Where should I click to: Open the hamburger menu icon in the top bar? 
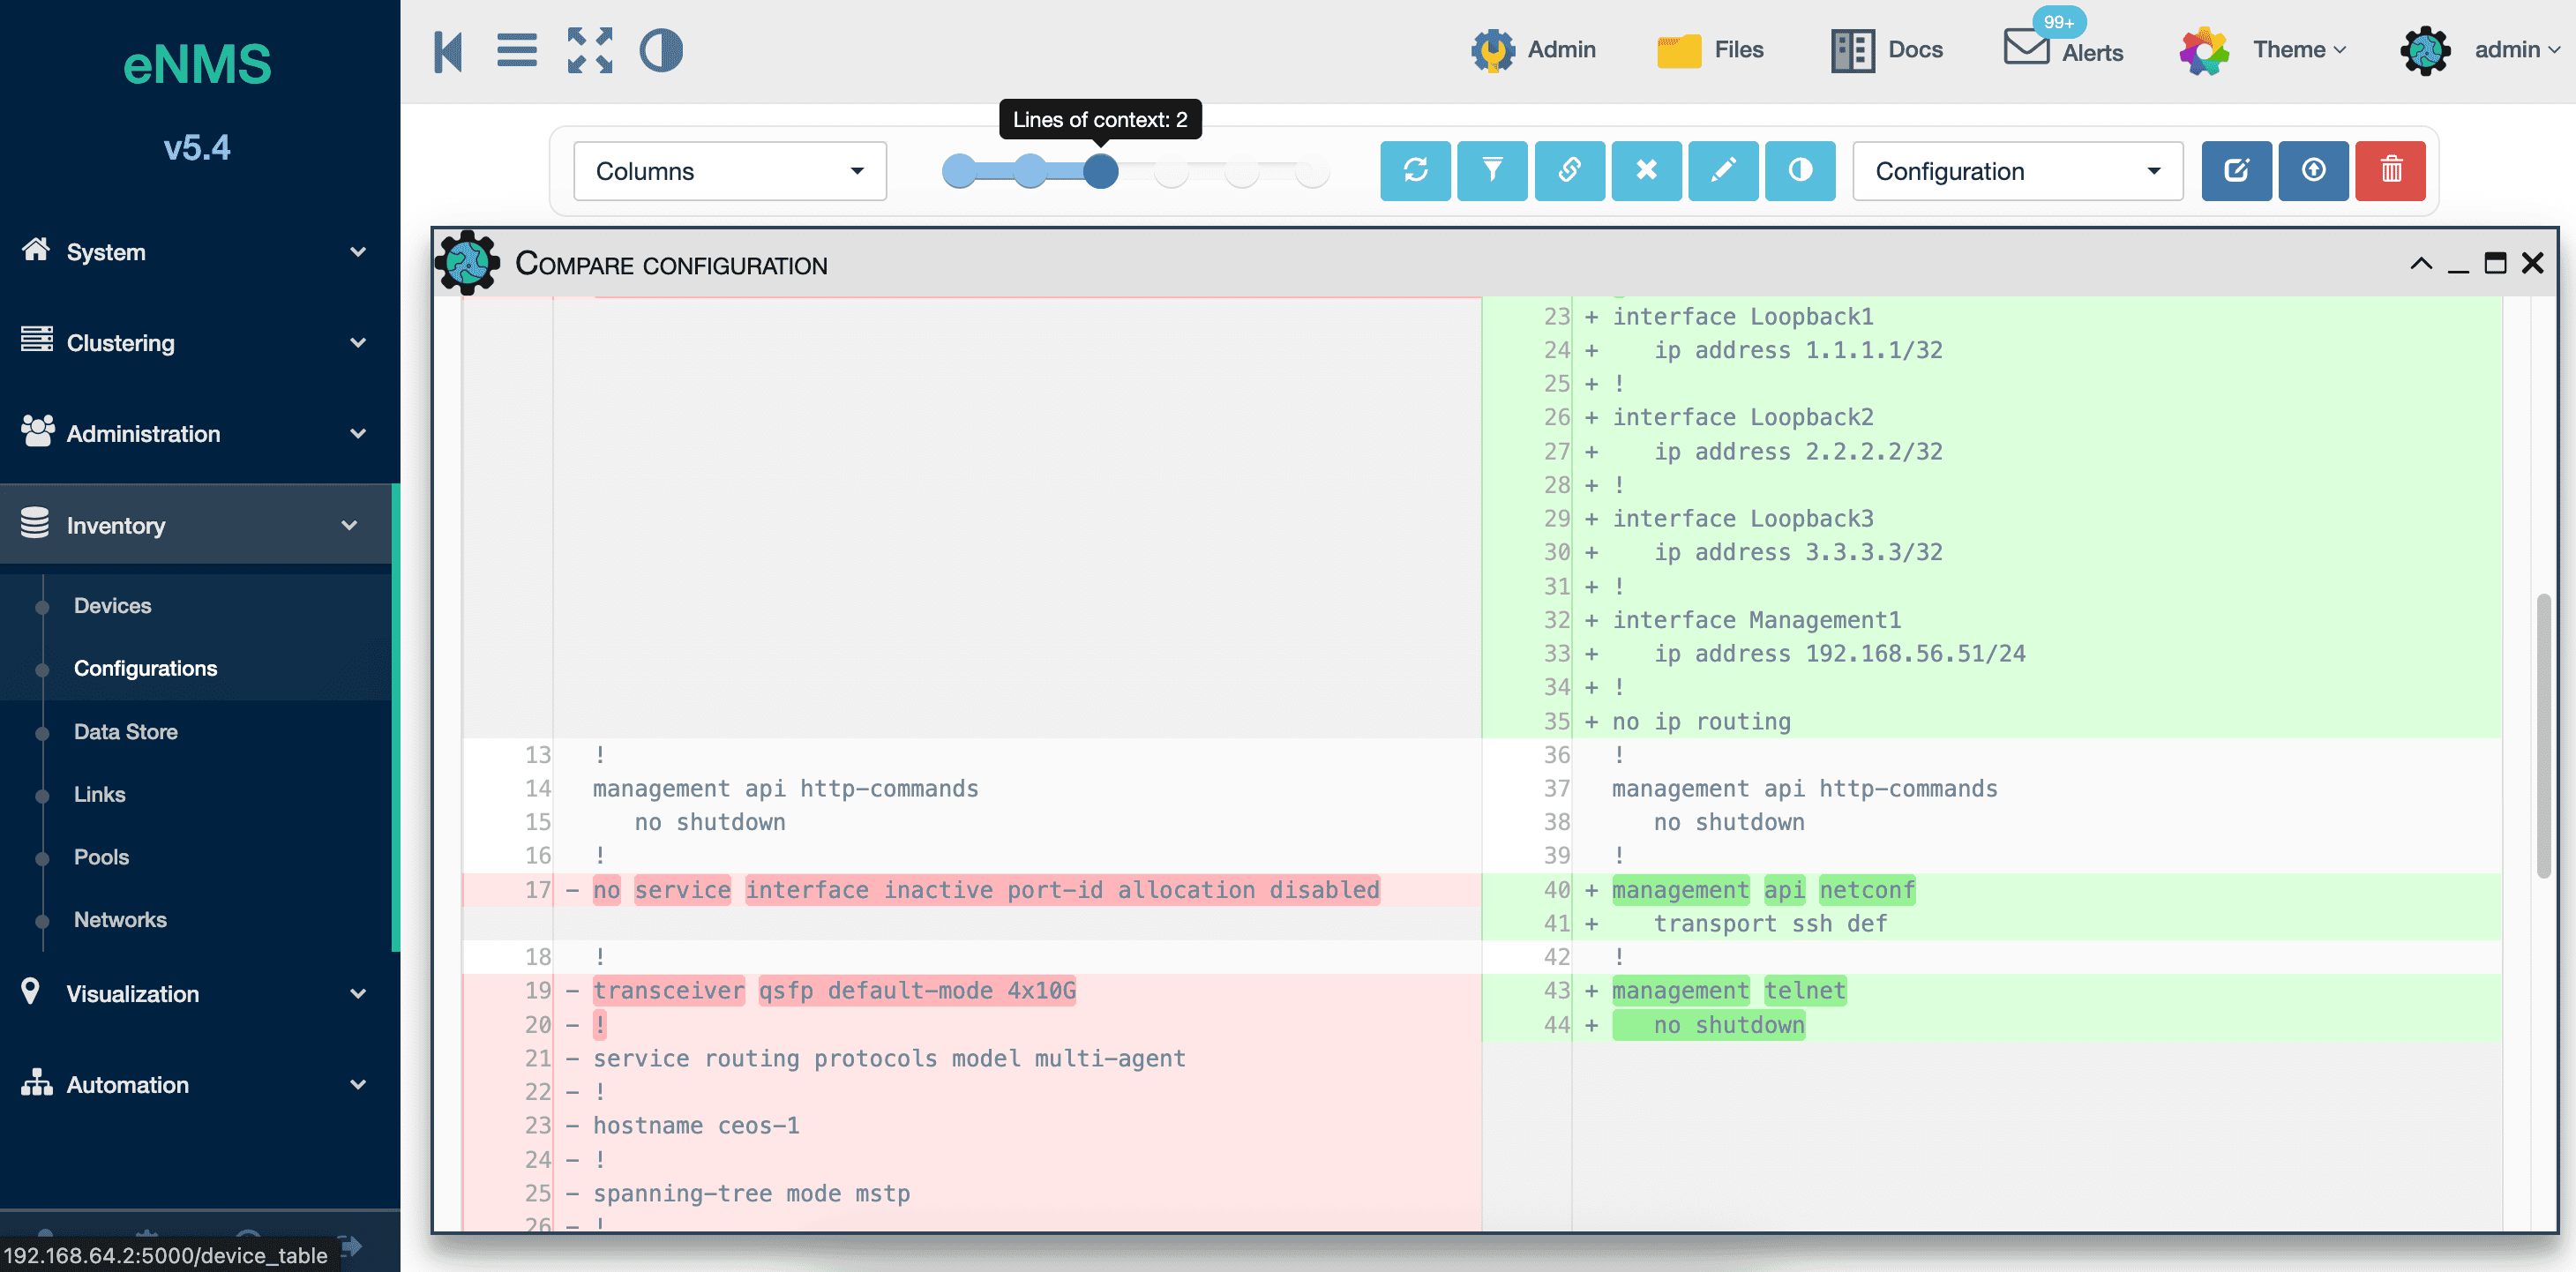pos(517,51)
